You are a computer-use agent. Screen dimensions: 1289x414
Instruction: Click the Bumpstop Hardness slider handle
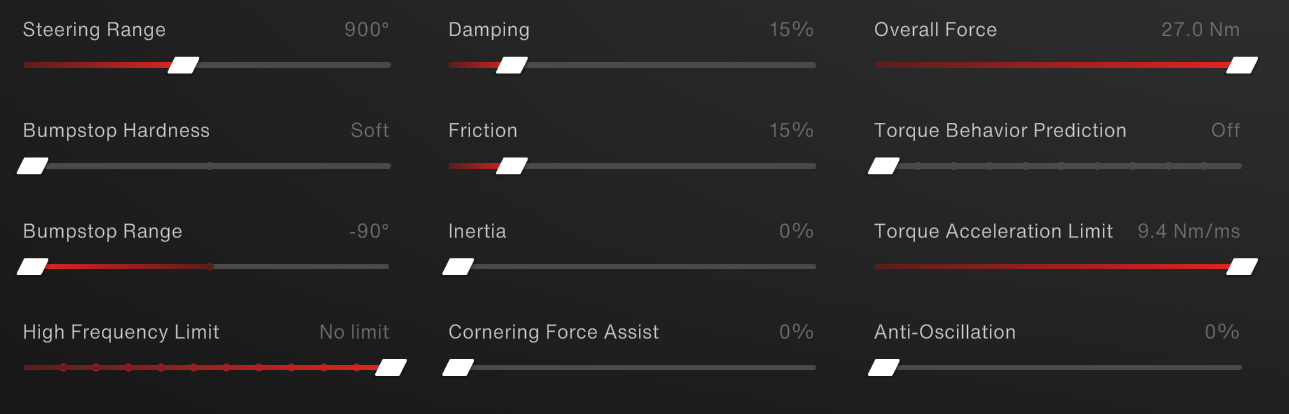(x=33, y=166)
